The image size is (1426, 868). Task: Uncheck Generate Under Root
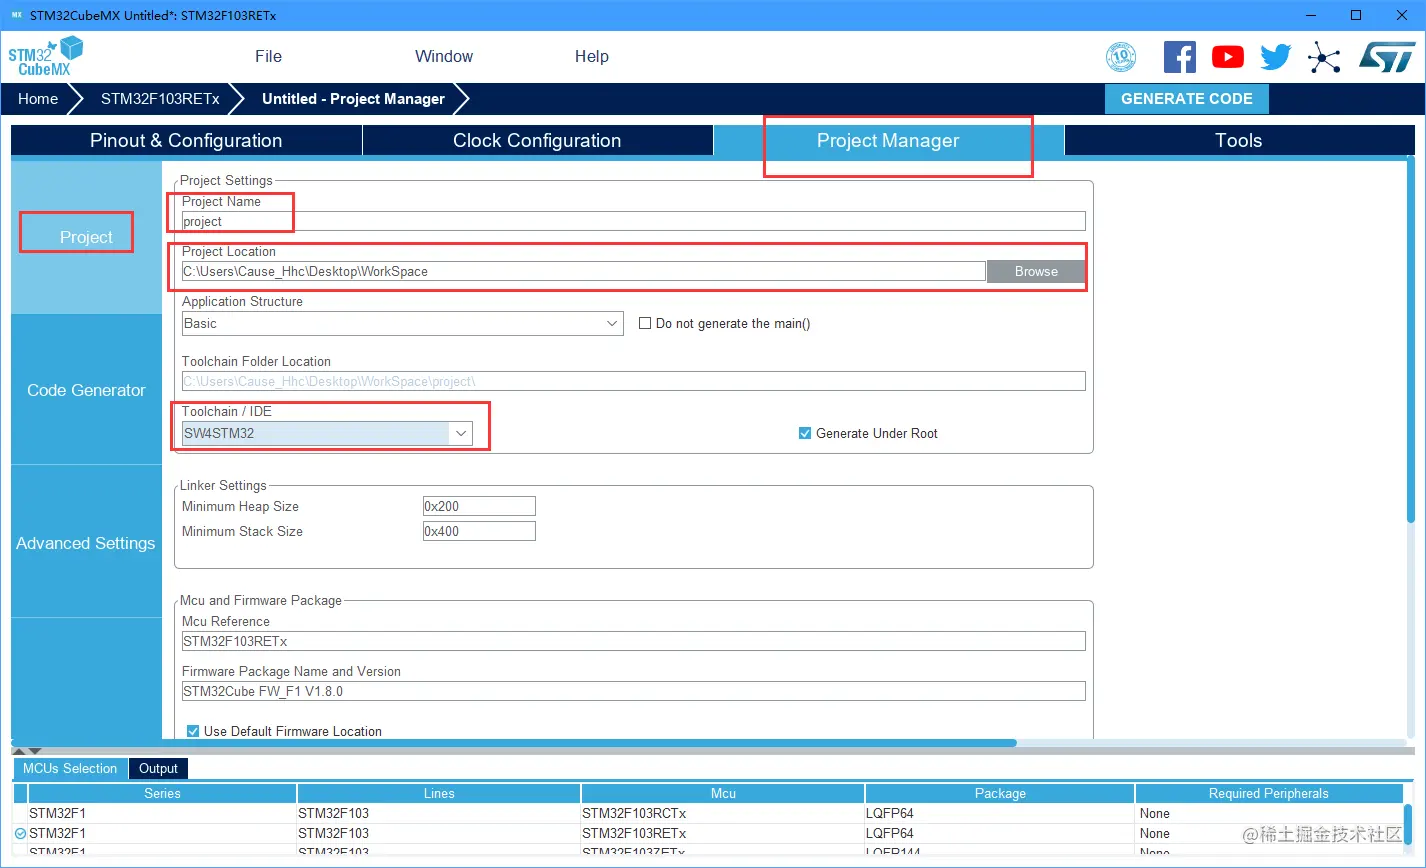pyautogui.click(x=805, y=433)
